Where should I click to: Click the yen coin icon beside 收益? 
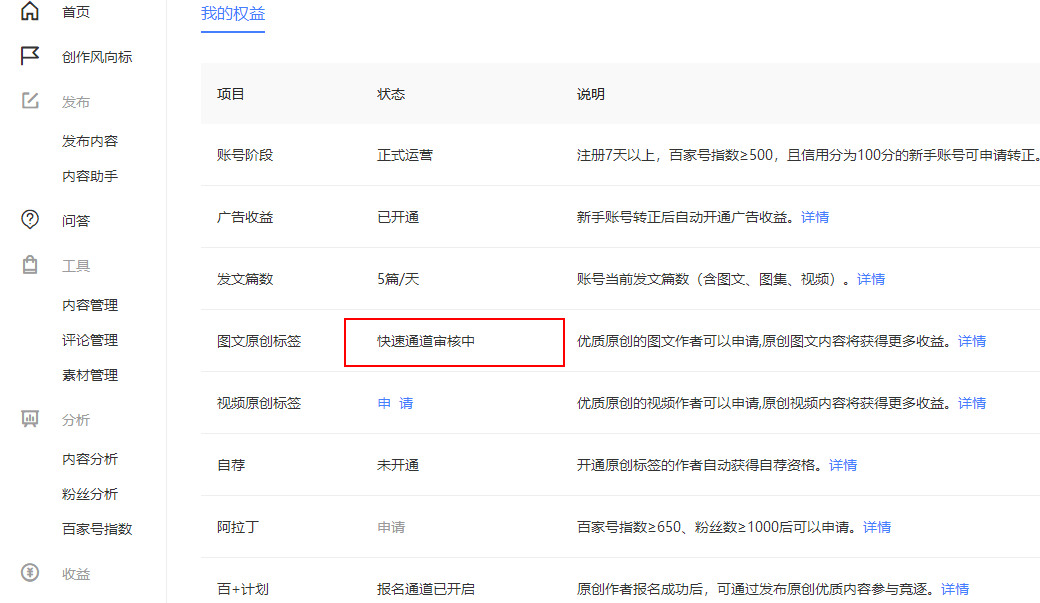[30, 572]
